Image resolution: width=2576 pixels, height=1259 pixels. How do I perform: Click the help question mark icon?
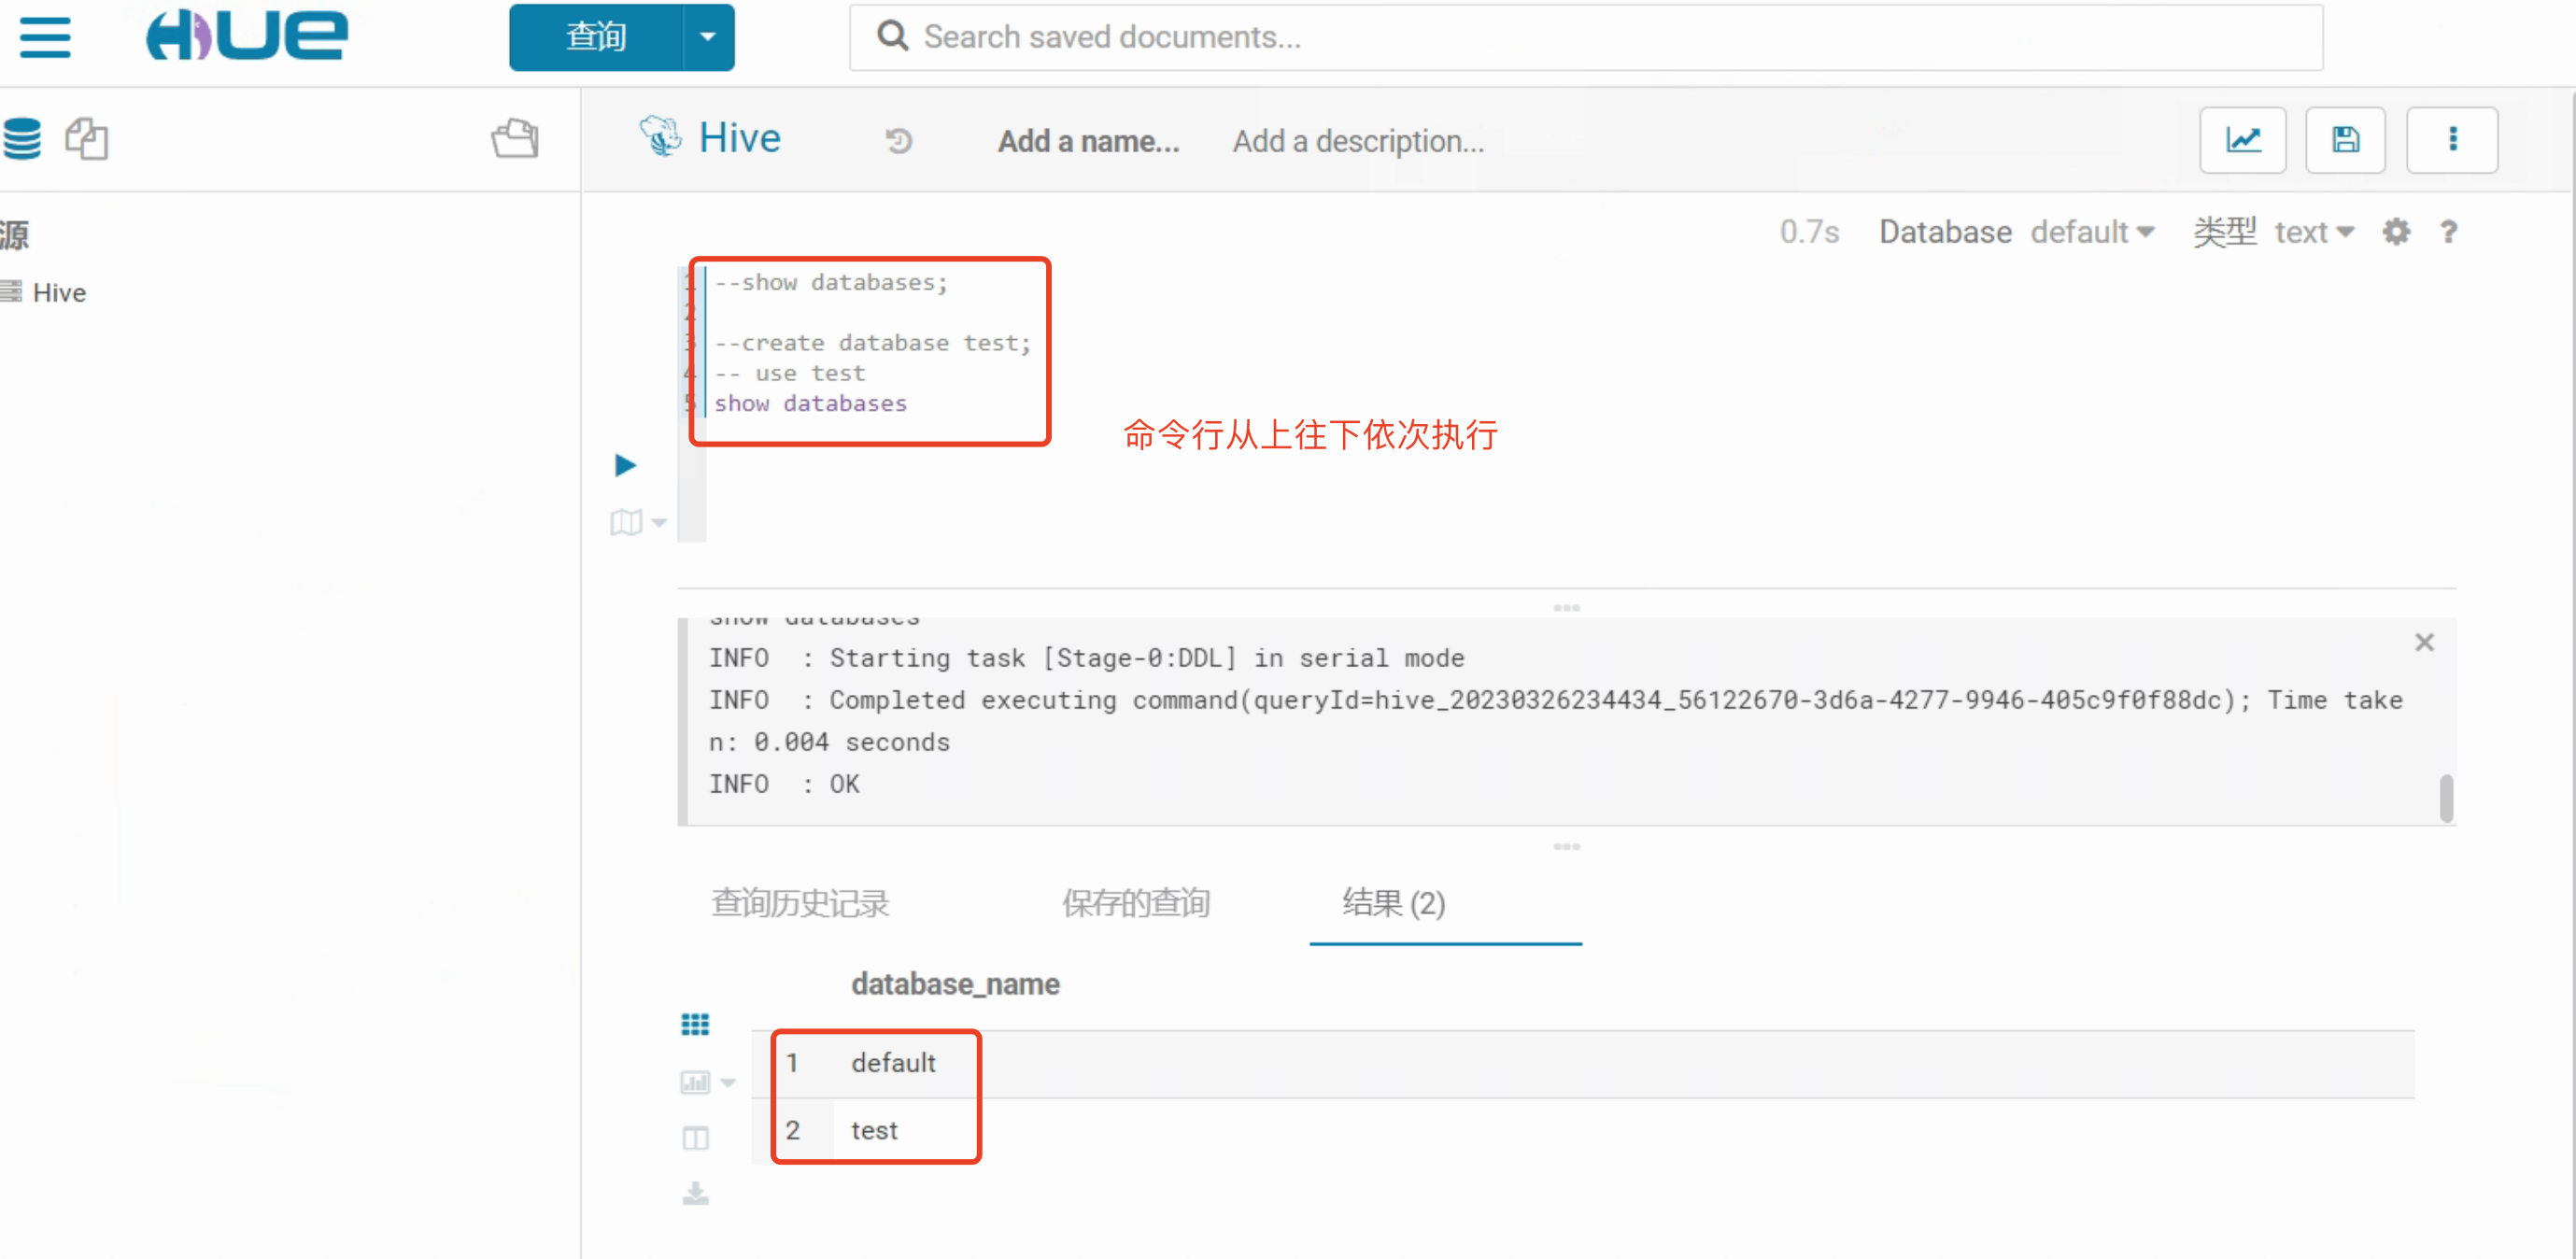point(2448,232)
